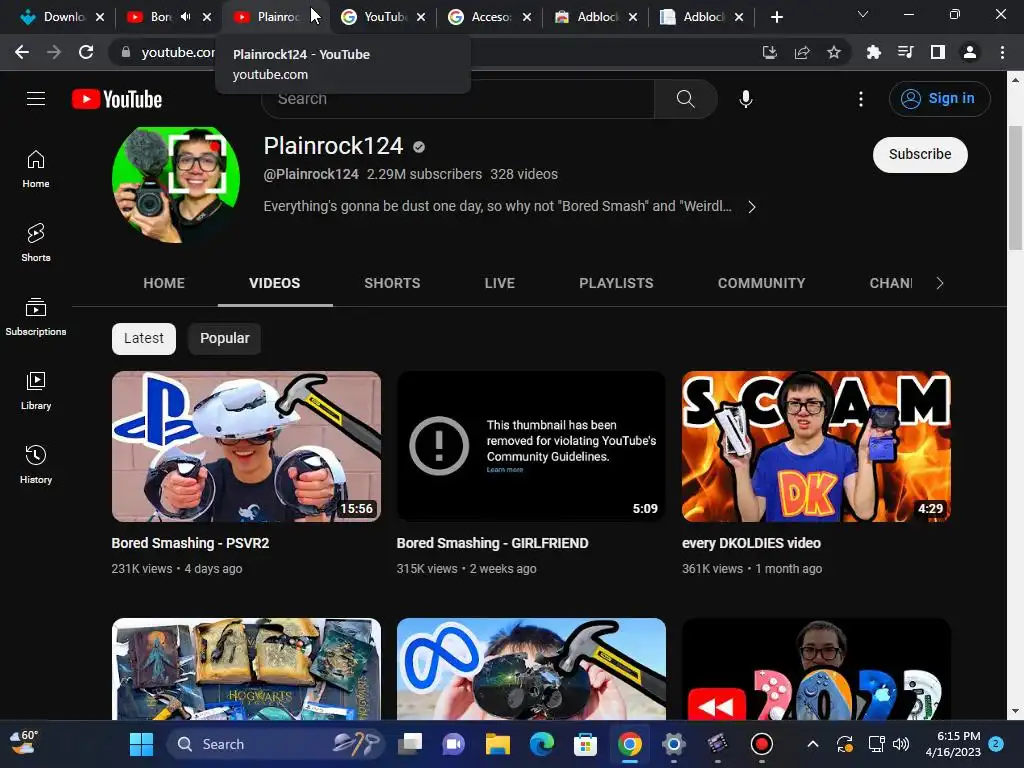The image size is (1024, 768).
Task: Open media controls icon in toolbar
Action: (x=905, y=52)
